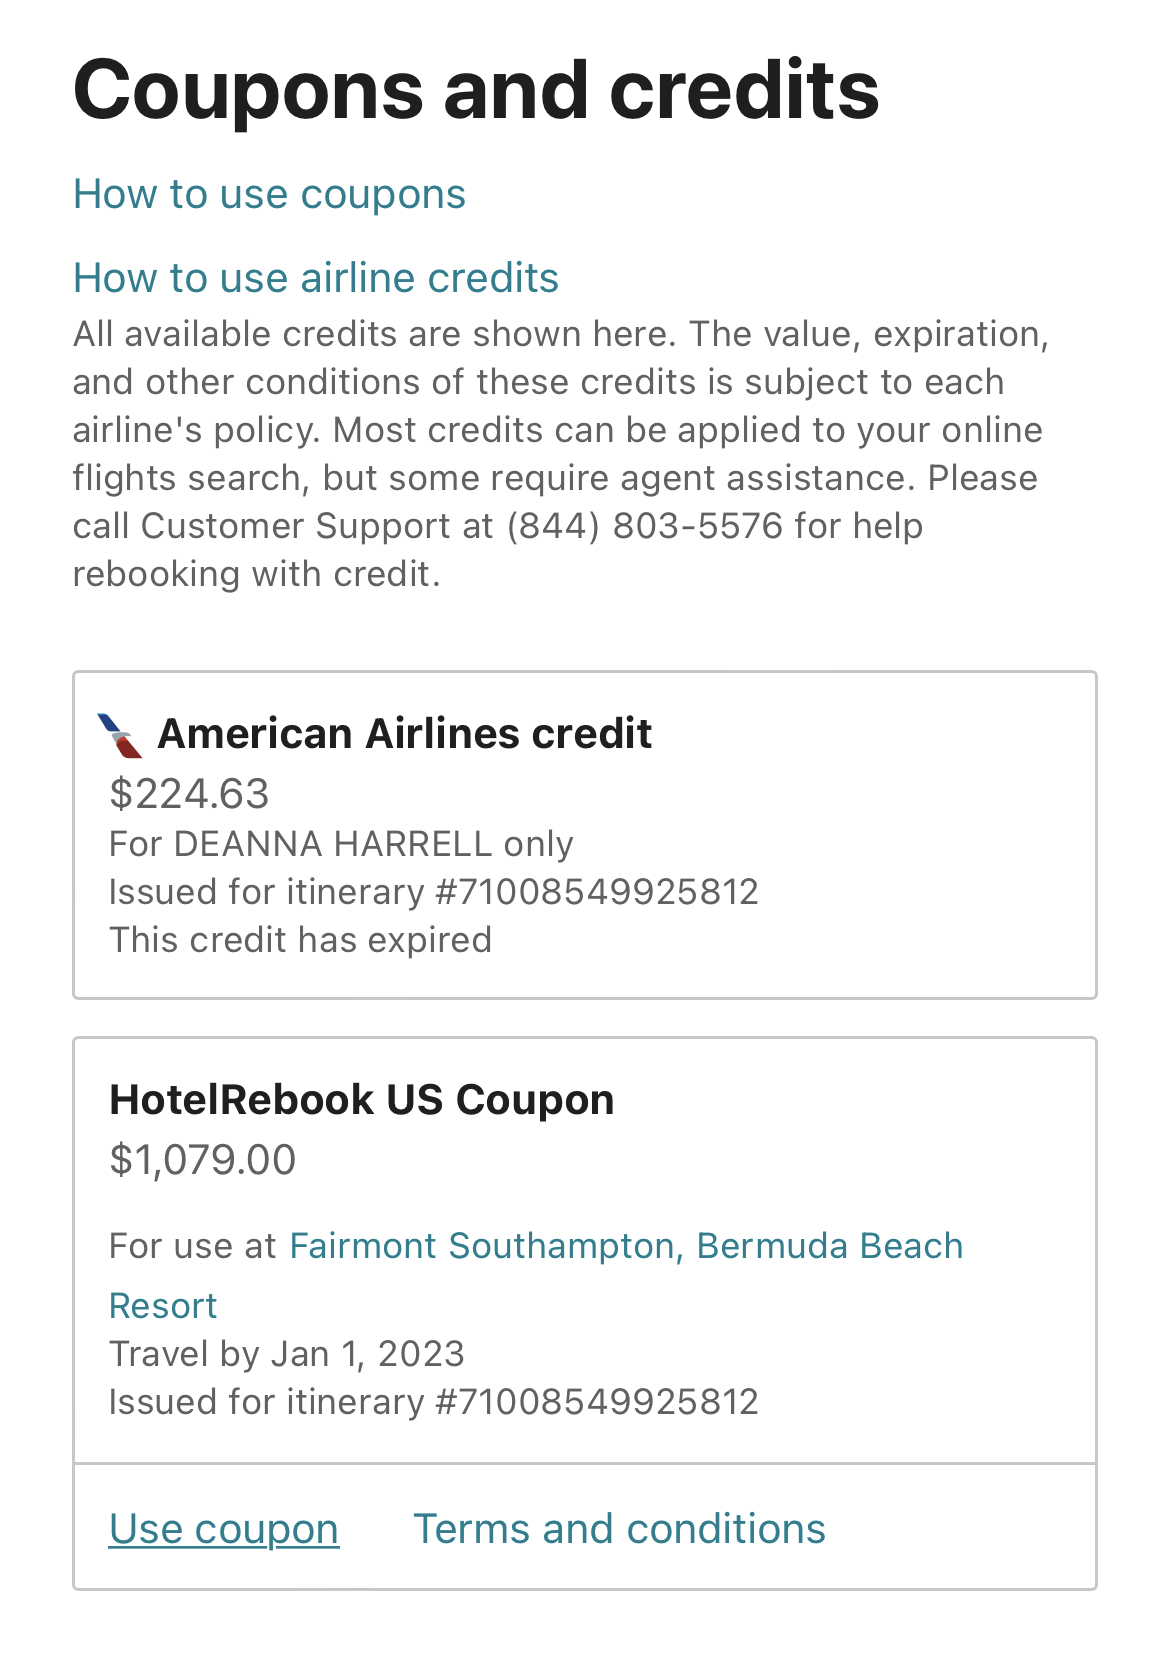Image resolution: width=1170 pixels, height=1669 pixels.
Task: View Terms and conditions for the coupon
Action: point(619,1528)
